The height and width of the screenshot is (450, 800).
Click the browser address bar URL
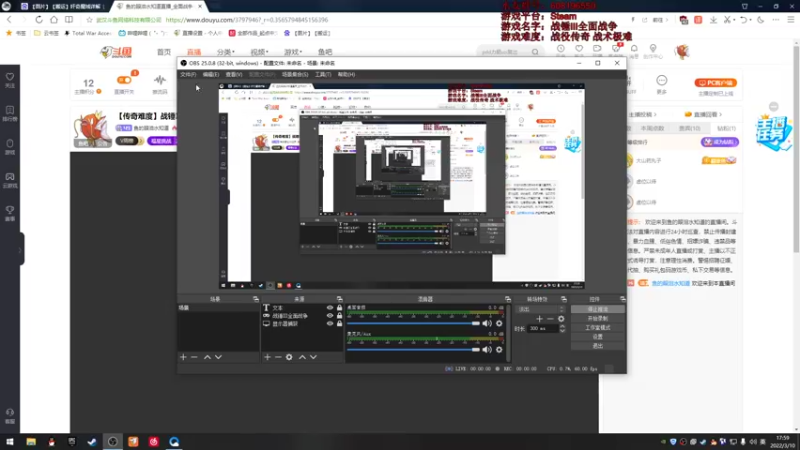point(247,20)
